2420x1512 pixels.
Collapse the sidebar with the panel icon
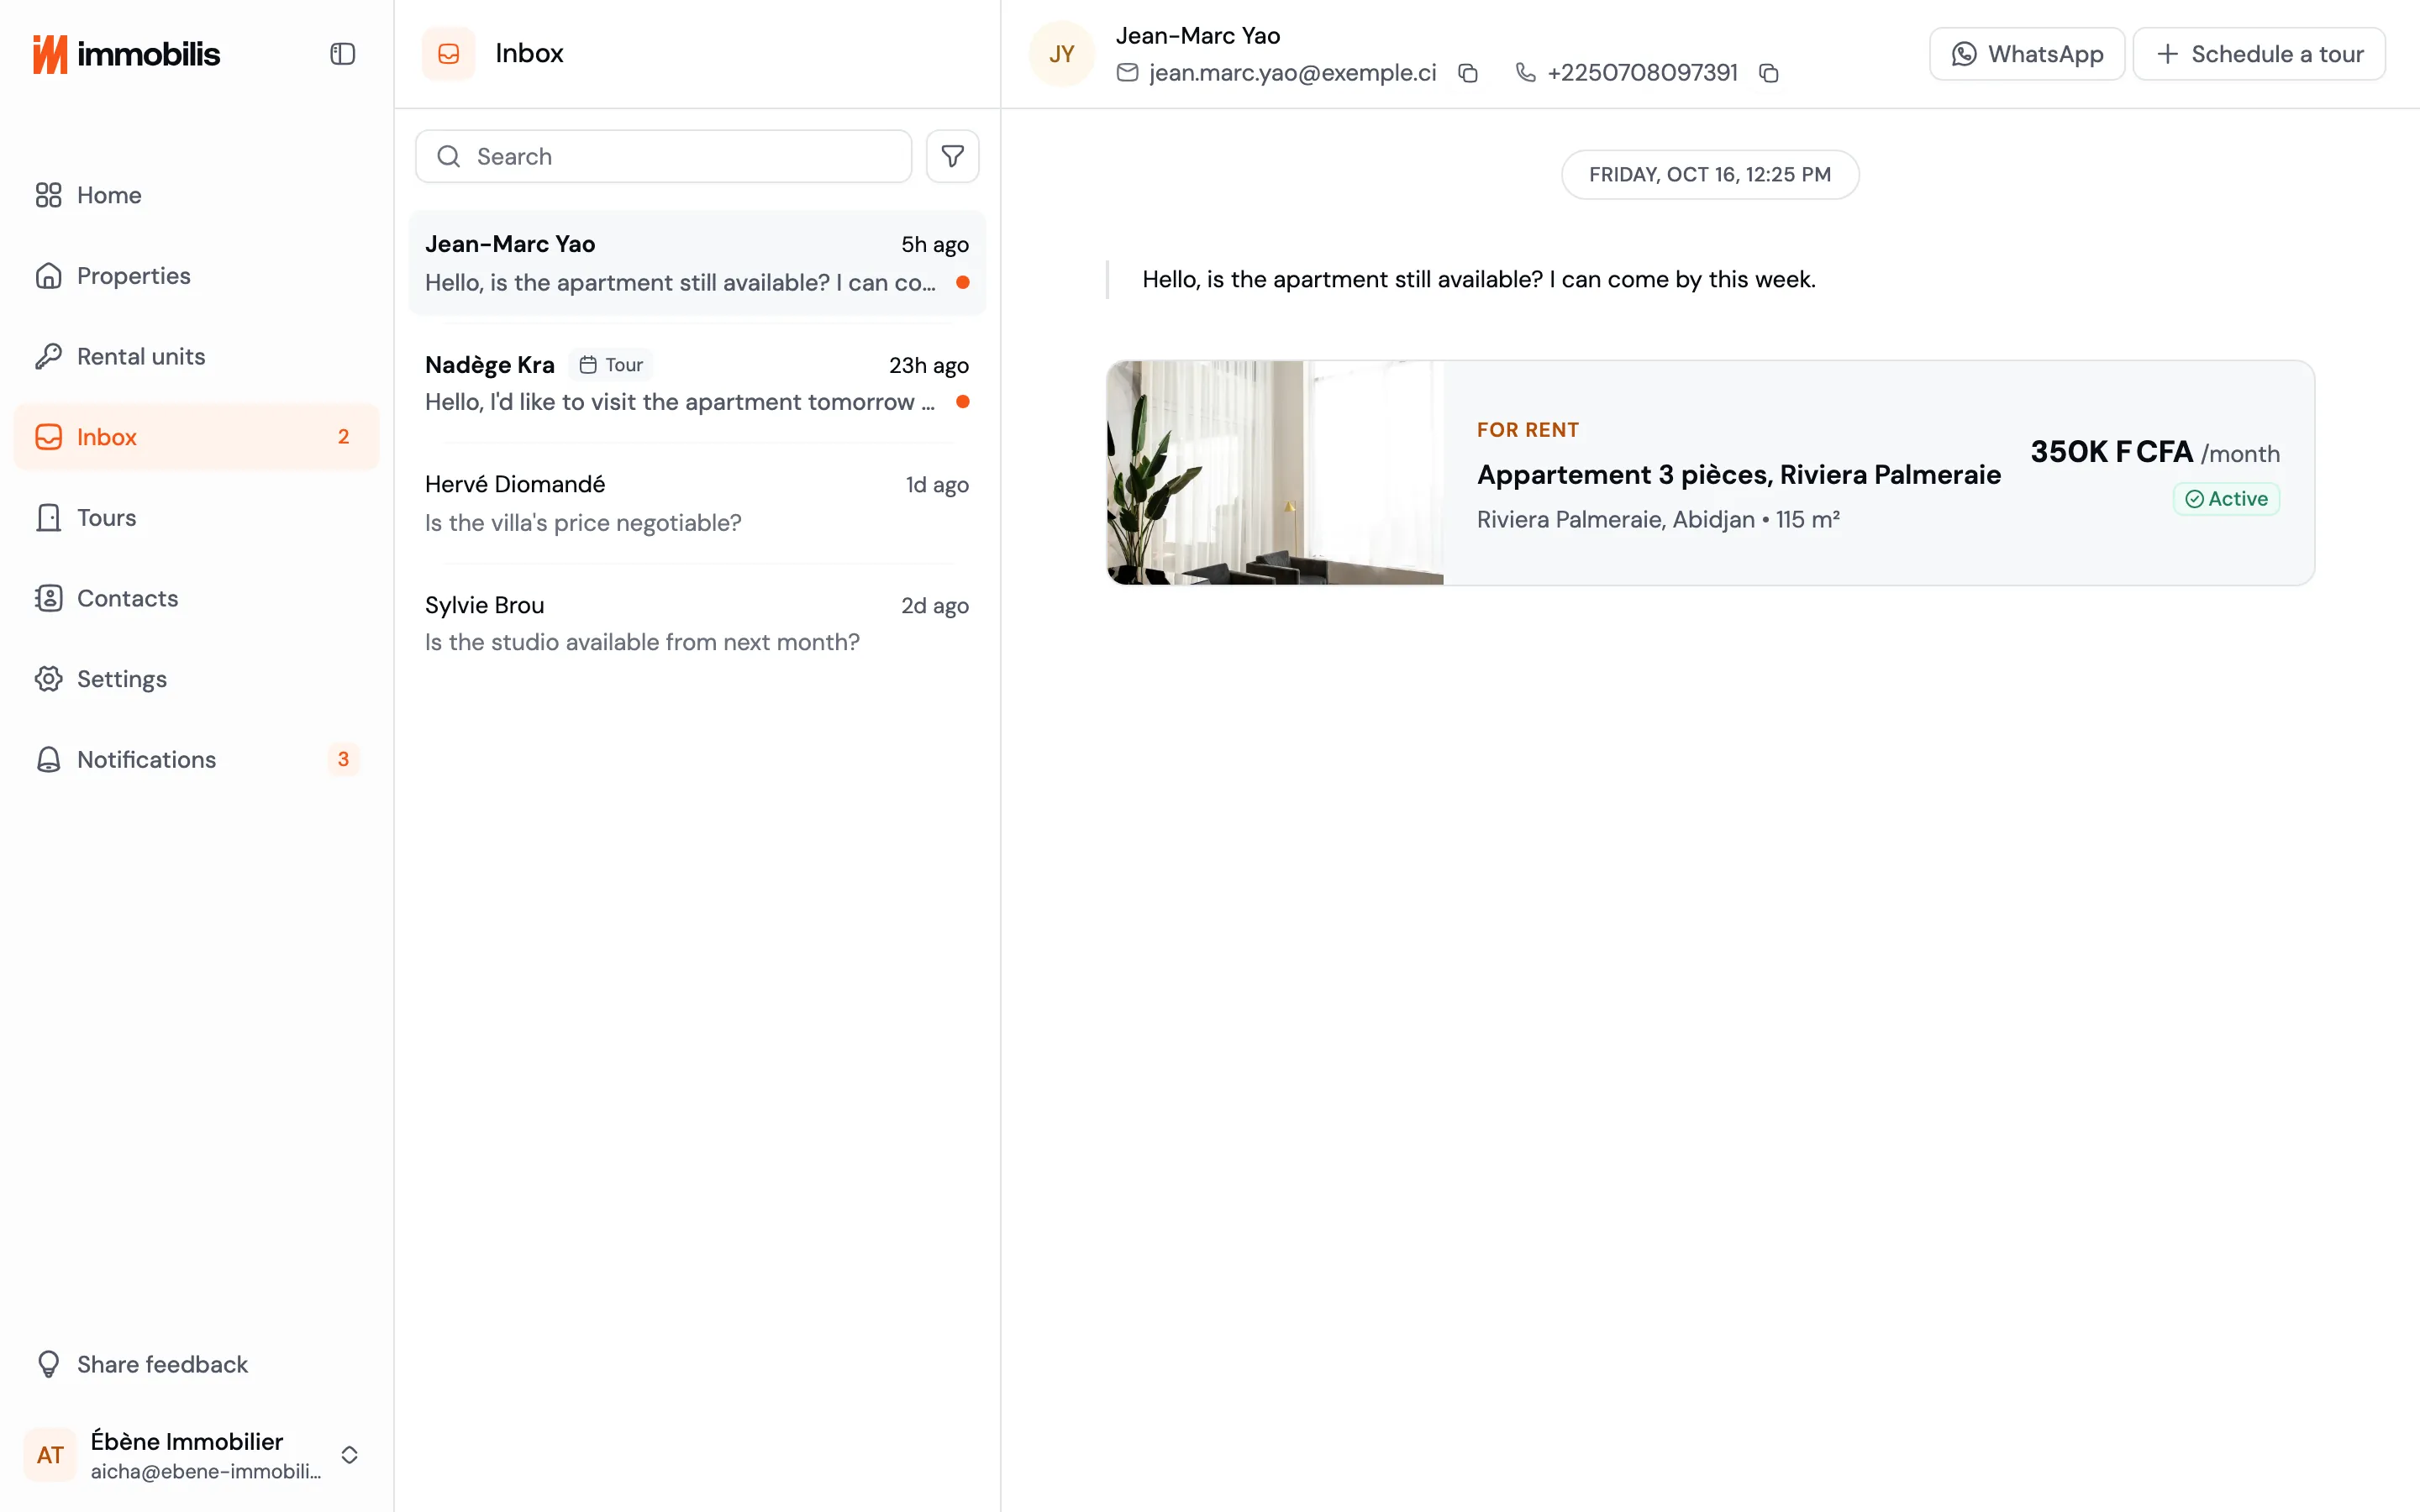tap(342, 54)
